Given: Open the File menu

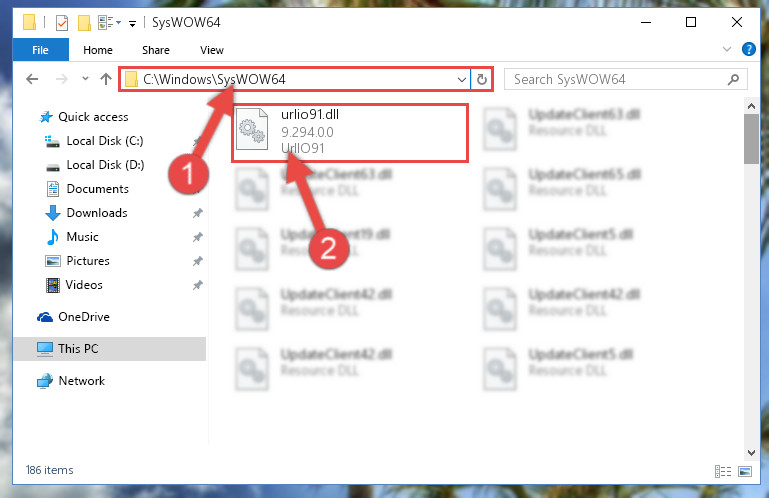Looking at the screenshot, I should pyautogui.click(x=41, y=50).
